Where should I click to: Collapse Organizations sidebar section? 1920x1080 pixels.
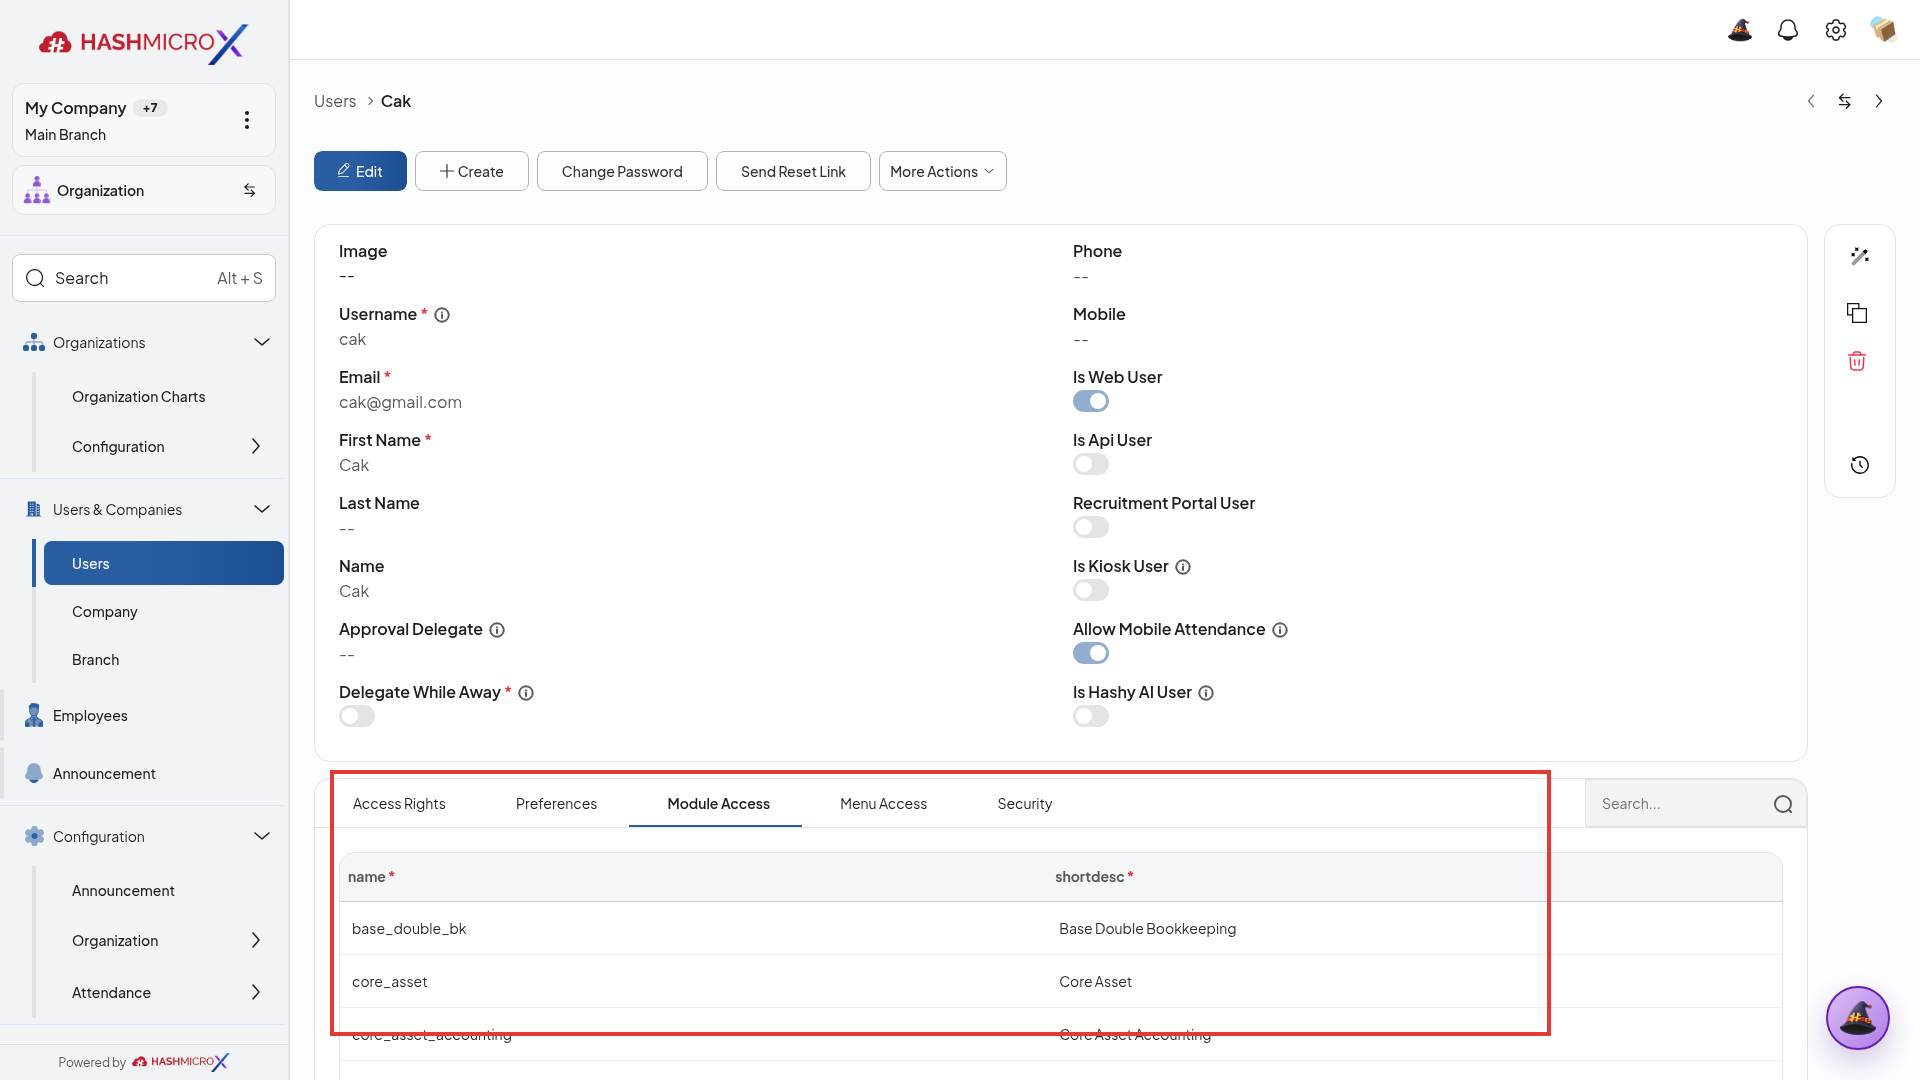tap(262, 342)
